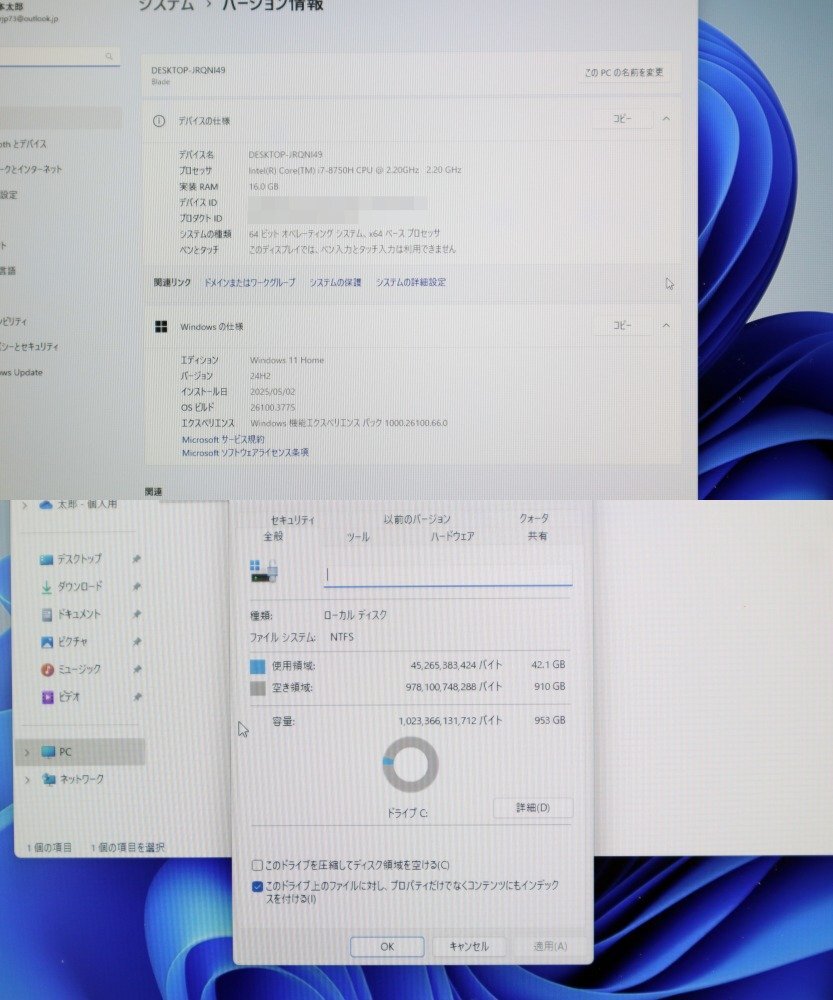
Task: Click the ピクチャ image icon
Action: click(47, 642)
